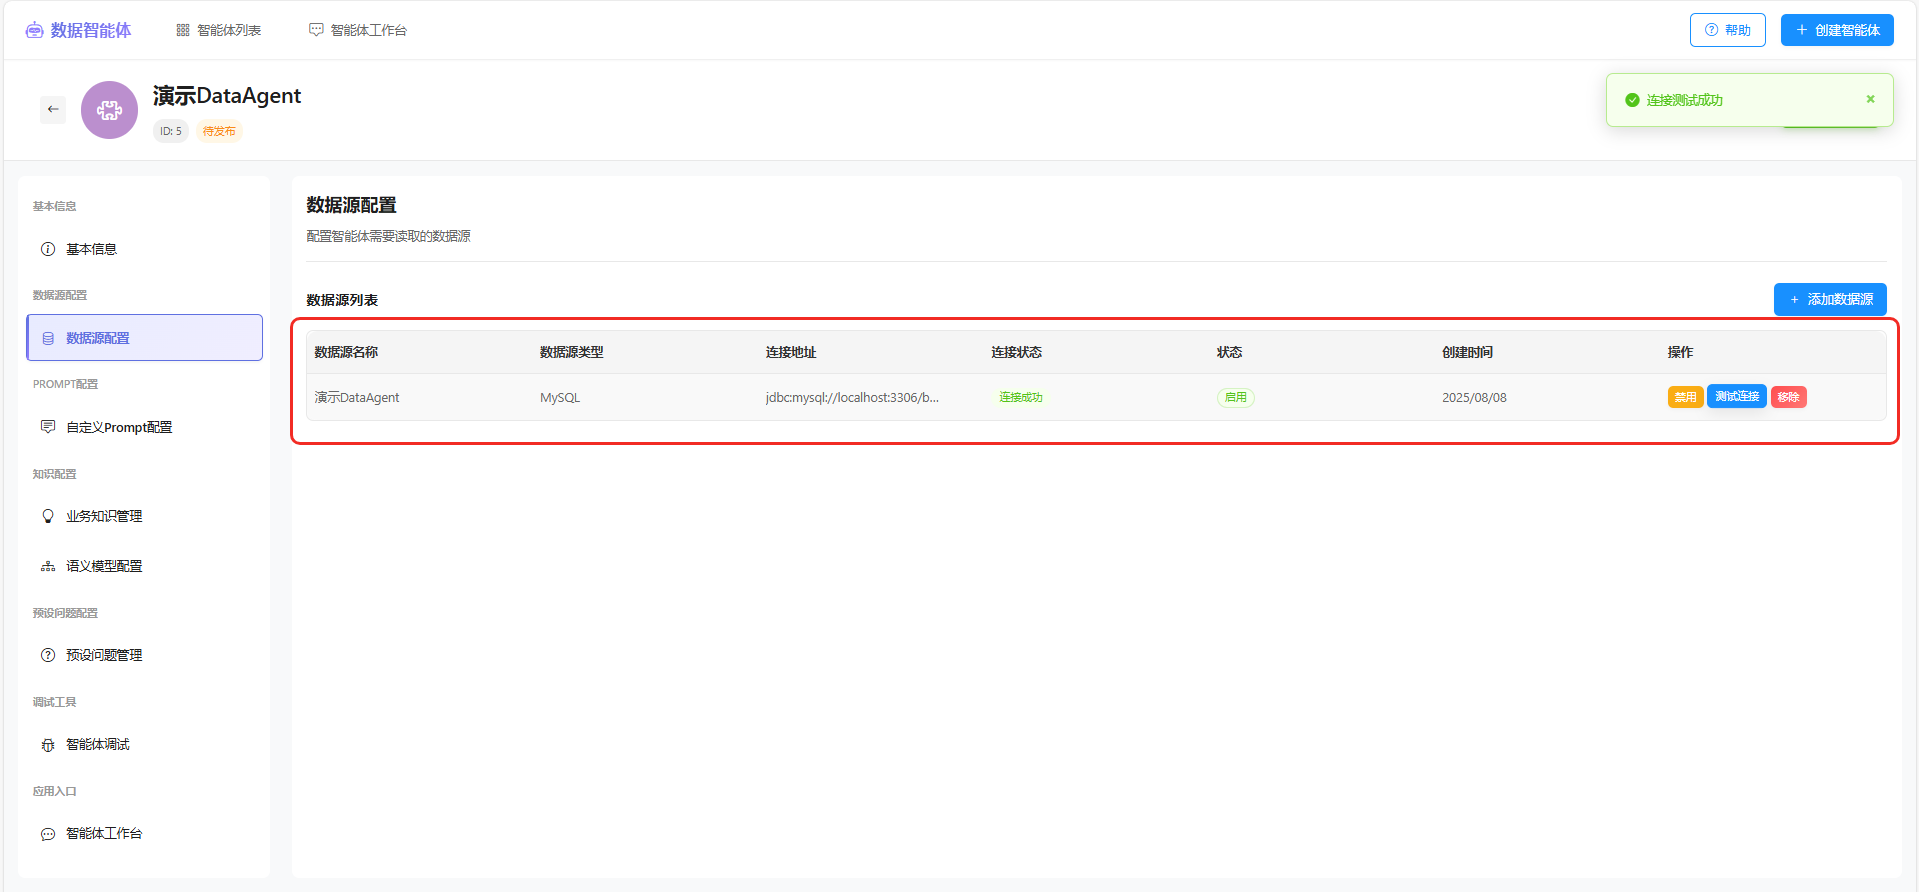Switch to 智能体列表 tab
Viewport: 1919px width, 892px height.
click(x=219, y=30)
